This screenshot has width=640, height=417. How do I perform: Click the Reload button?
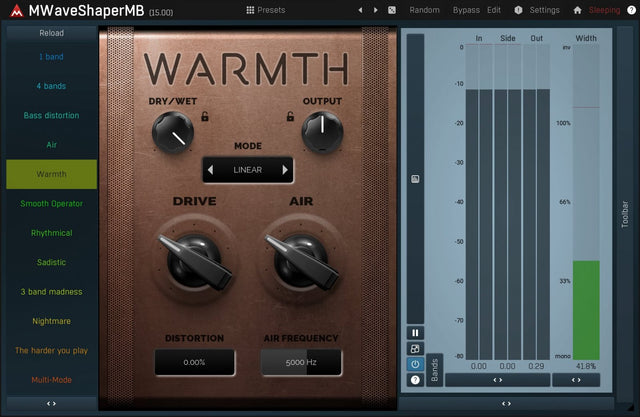(x=51, y=33)
